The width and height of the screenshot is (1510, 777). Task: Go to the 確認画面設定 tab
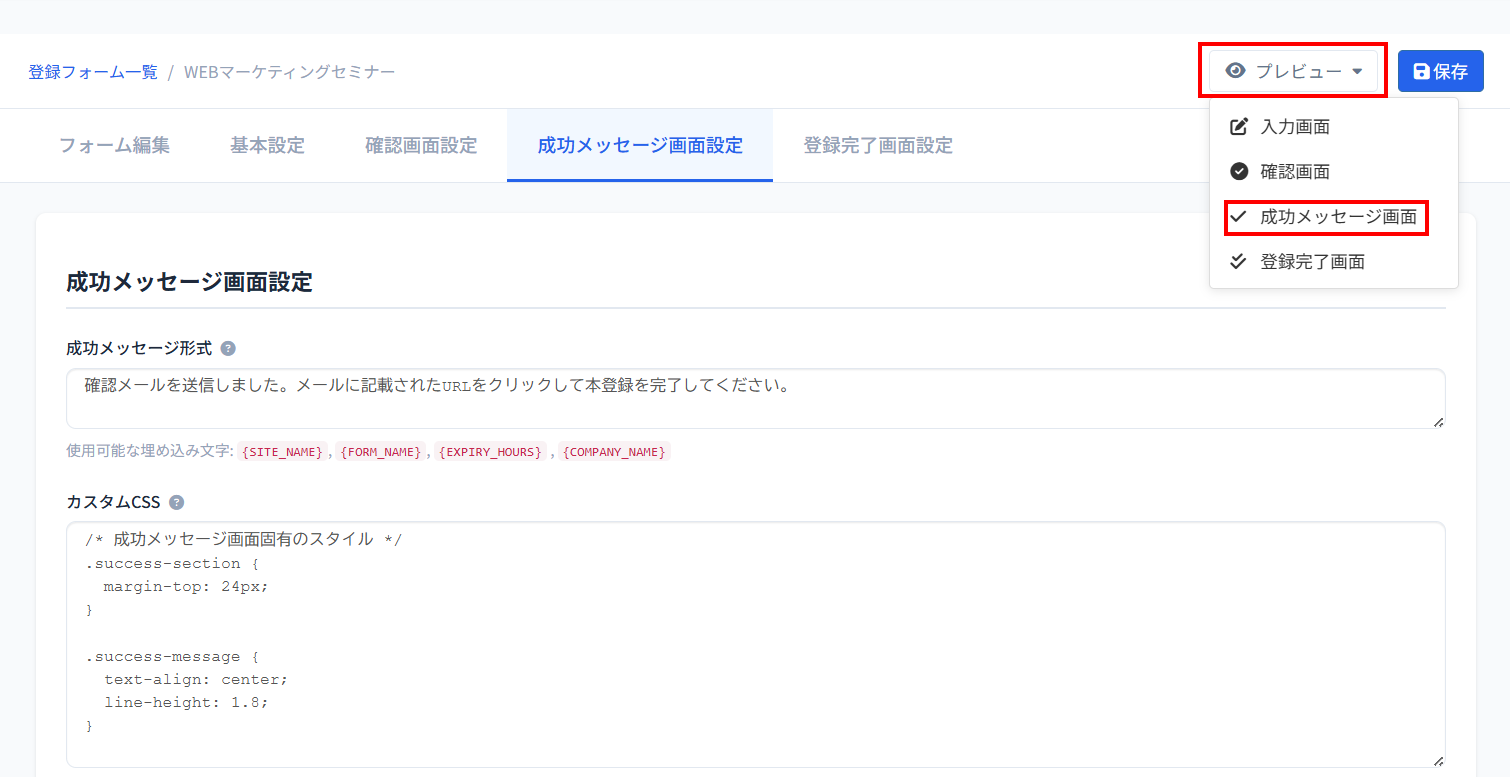pos(421,146)
